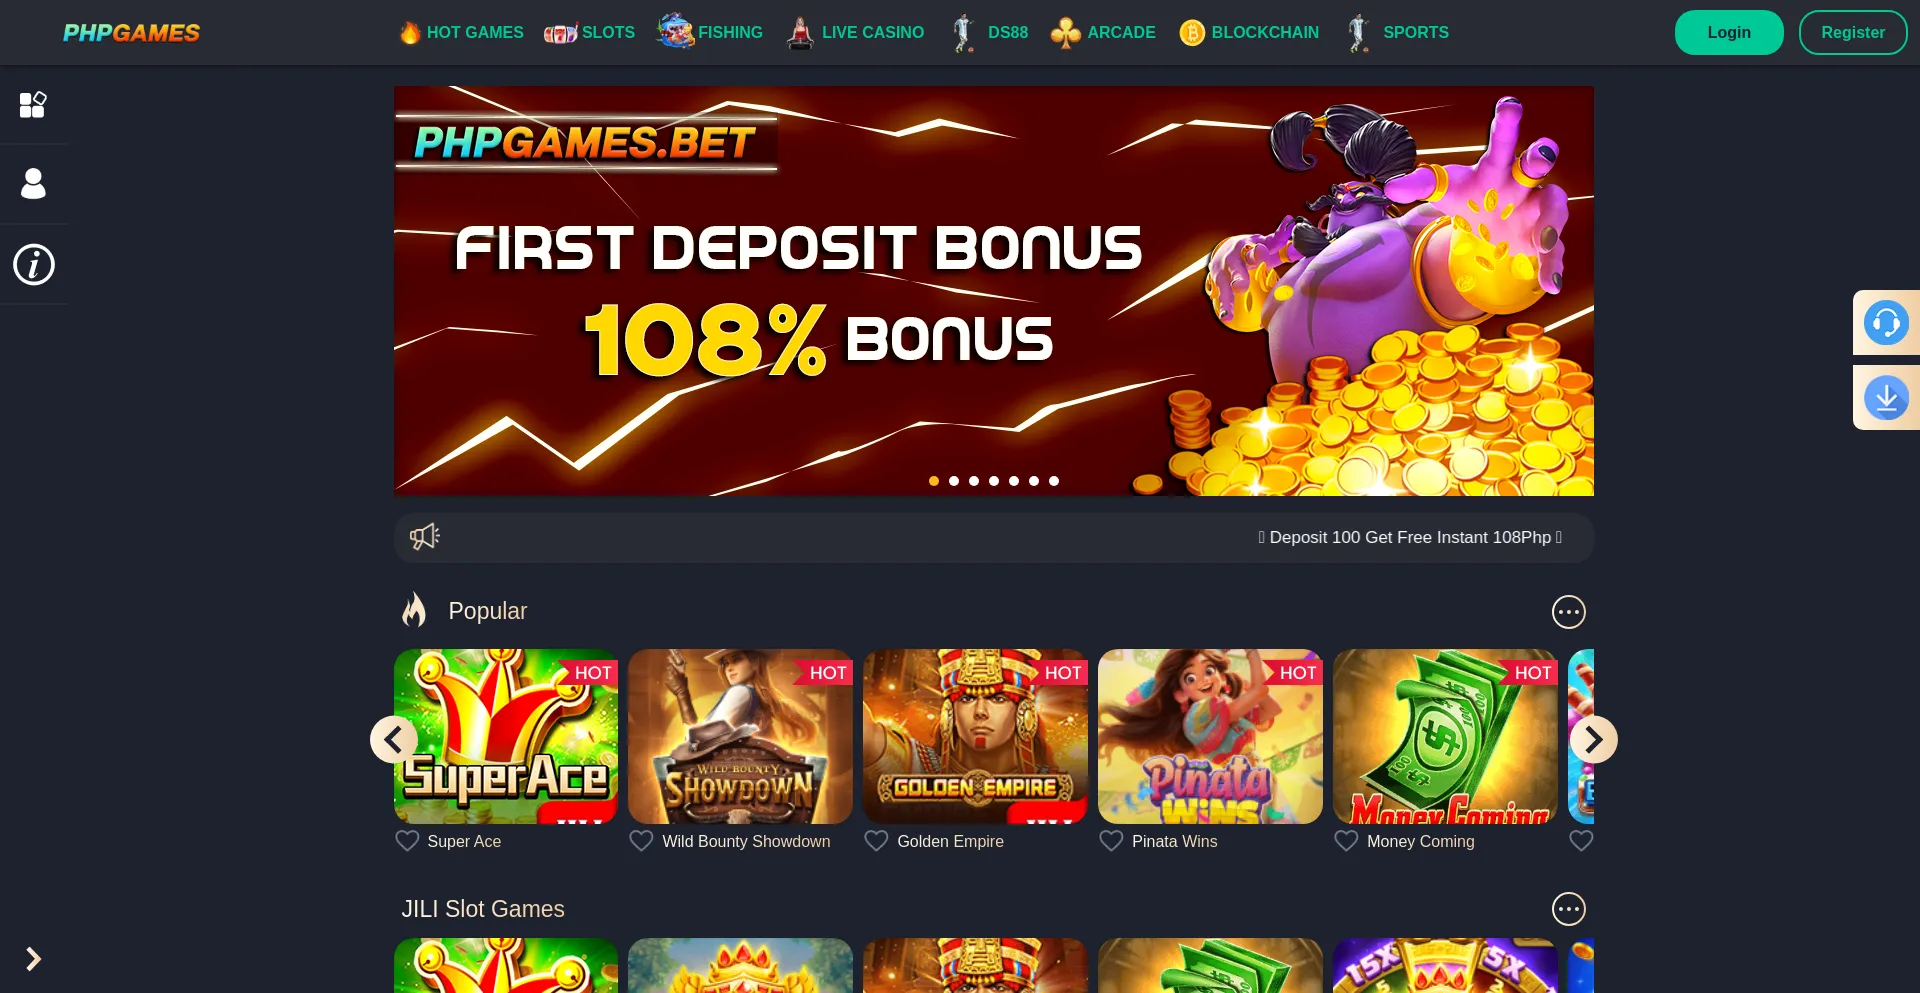The height and width of the screenshot is (993, 1920).
Task: Open the info icon in the sidebar
Action: click(x=34, y=265)
